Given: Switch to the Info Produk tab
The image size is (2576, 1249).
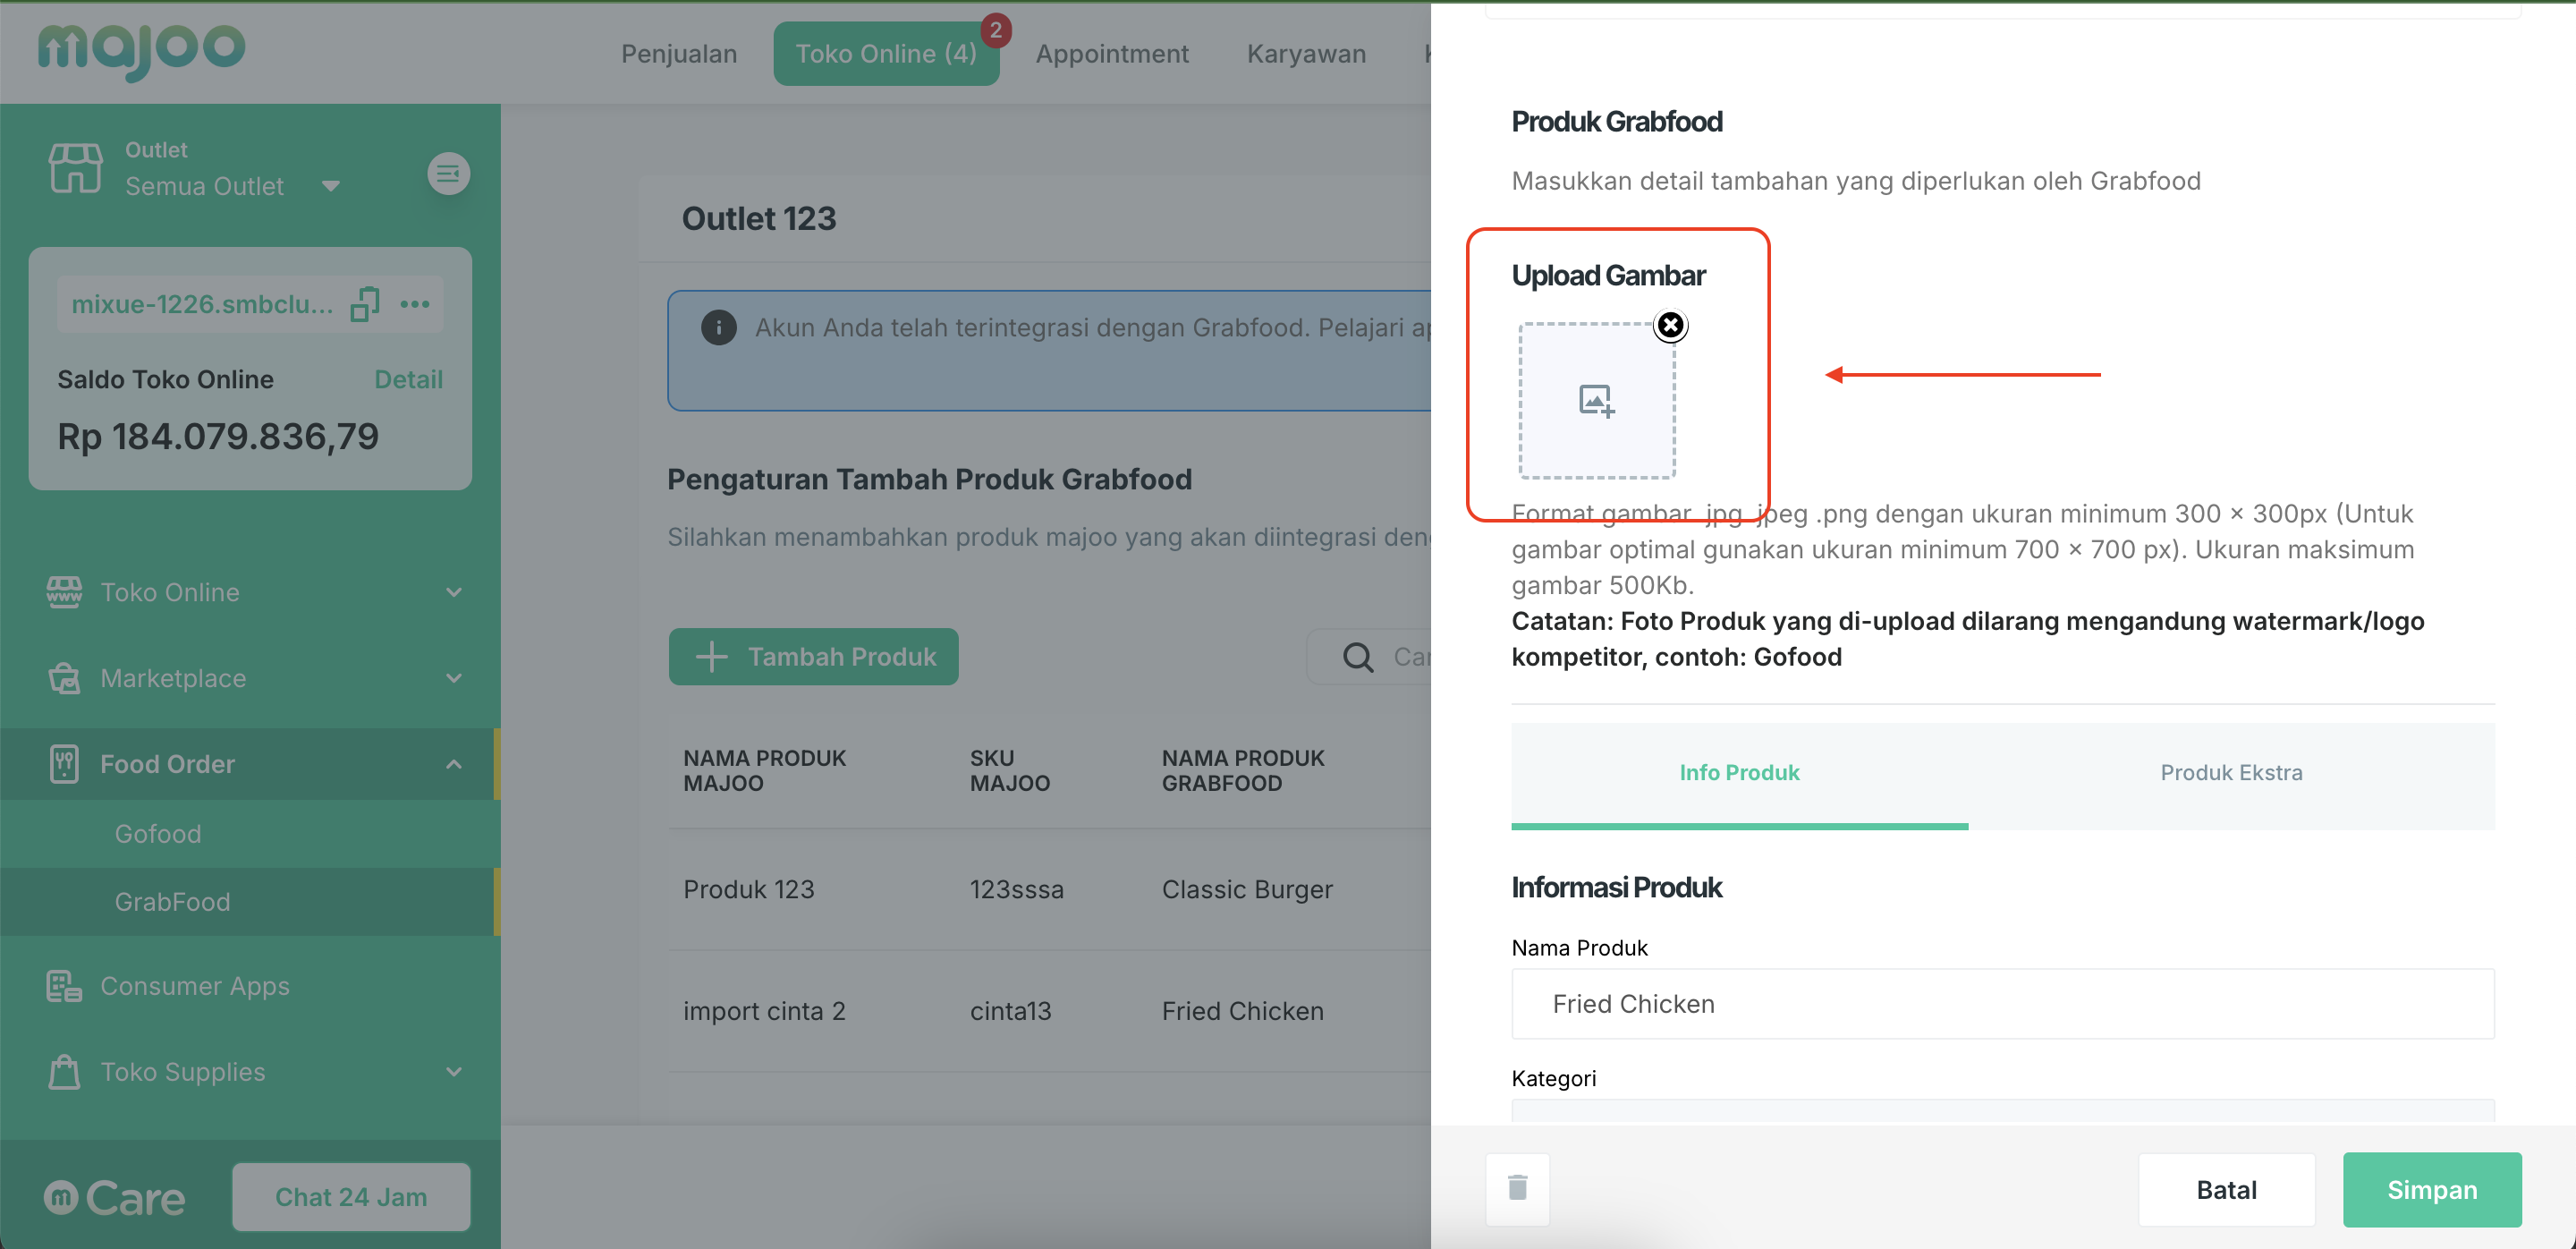Looking at the screenshot, I should 1739,774.
